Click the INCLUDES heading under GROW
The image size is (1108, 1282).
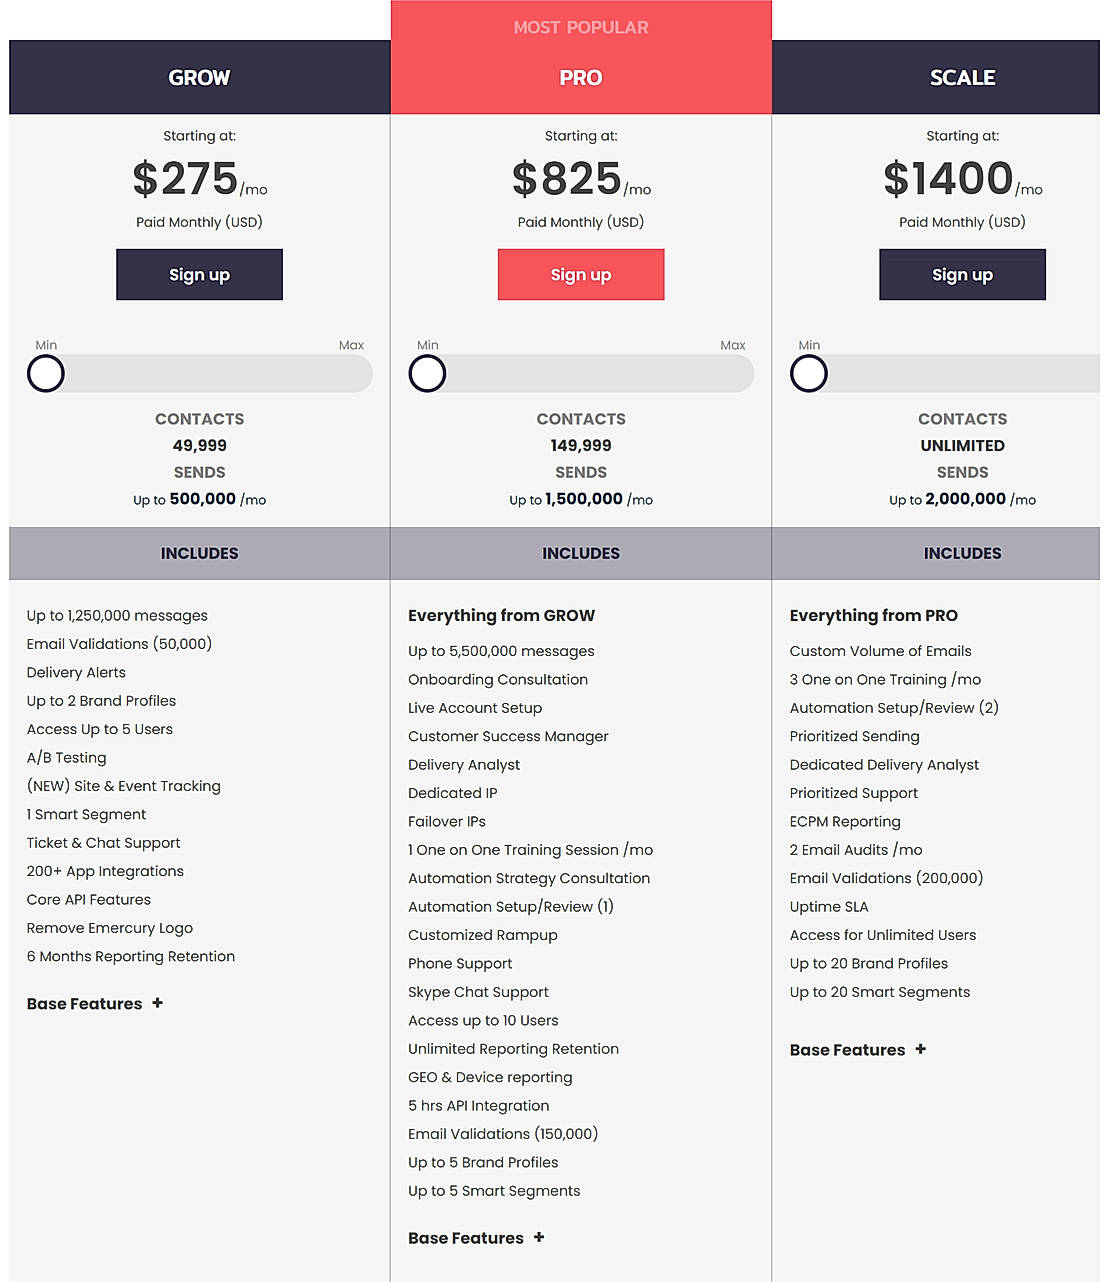coord(199,553)
